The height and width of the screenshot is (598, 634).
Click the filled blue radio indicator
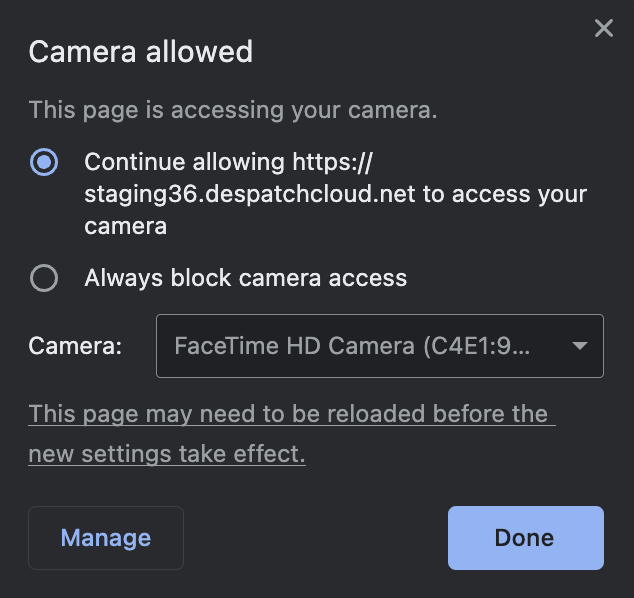(x=44, y=162)
